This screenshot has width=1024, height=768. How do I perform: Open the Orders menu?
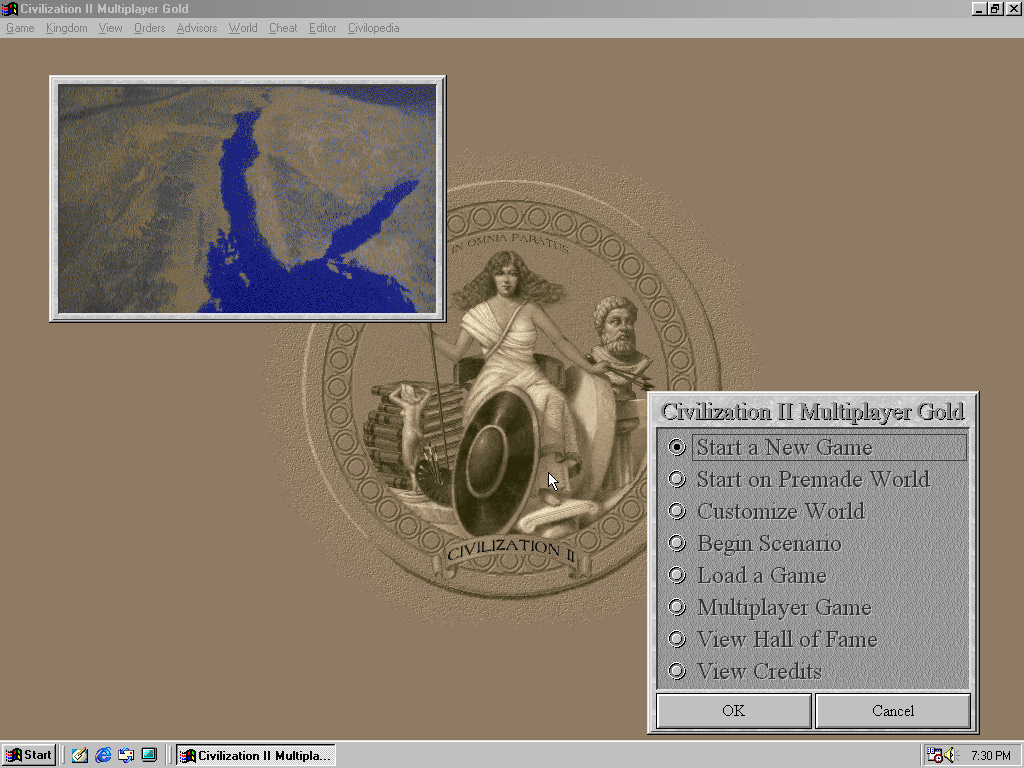150,28
